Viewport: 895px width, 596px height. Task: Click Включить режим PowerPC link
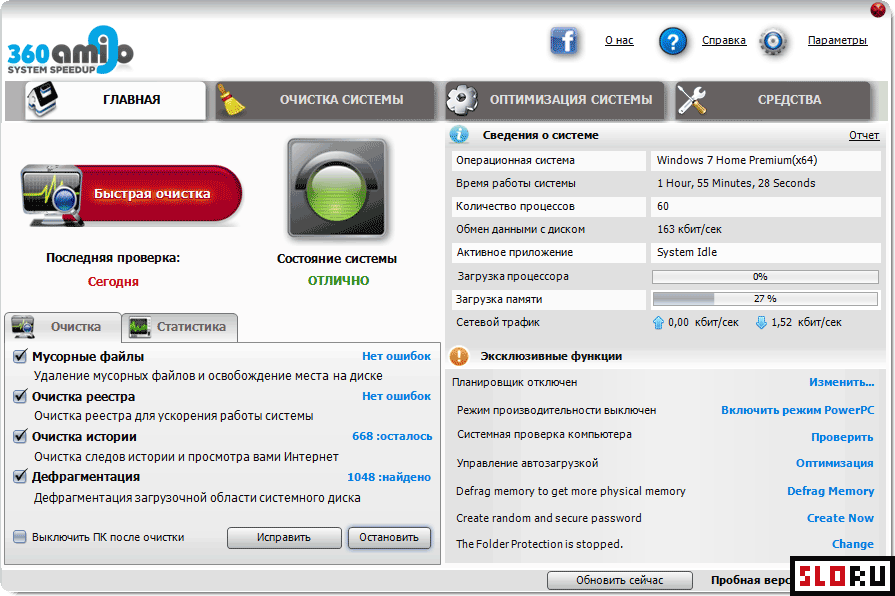pyautogui.click(x=797, y=410)
